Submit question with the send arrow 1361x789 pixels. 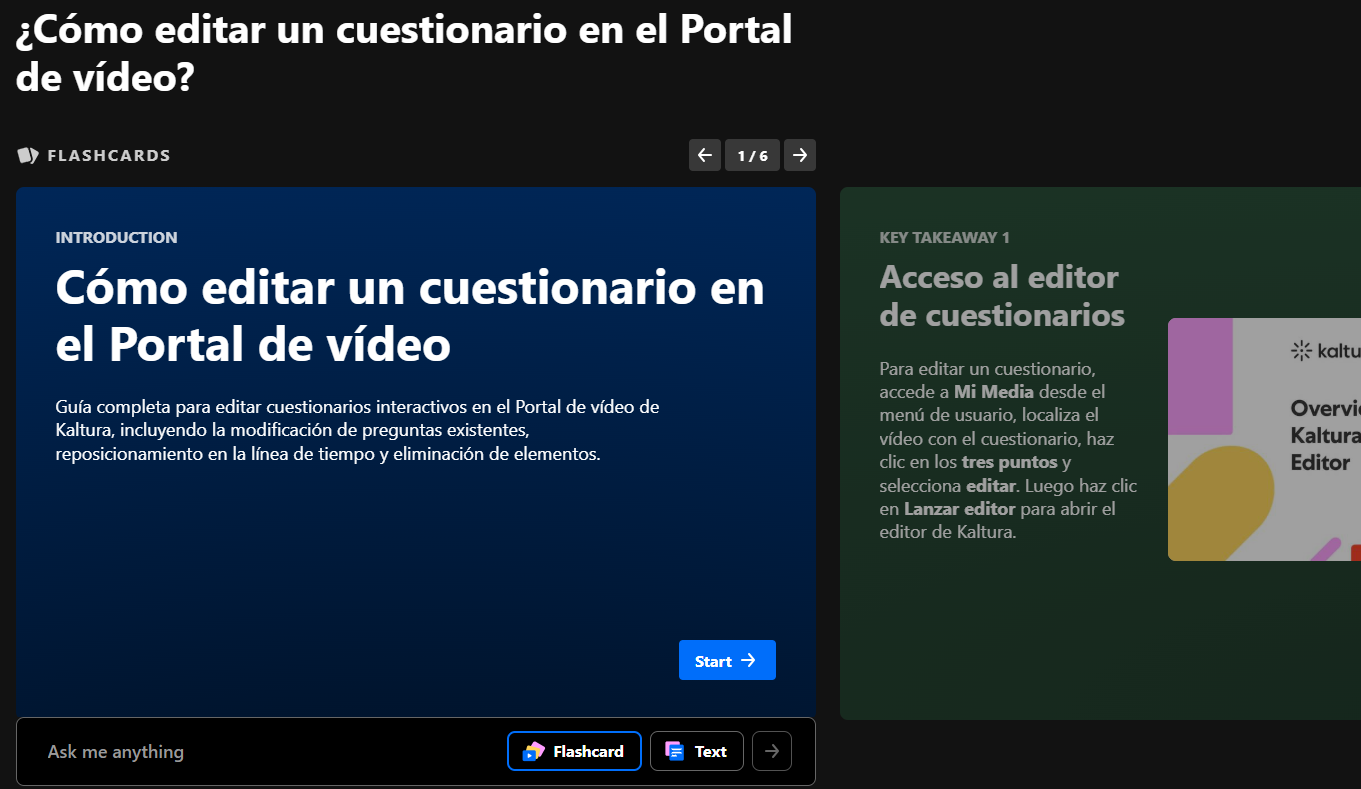(772, 752)
